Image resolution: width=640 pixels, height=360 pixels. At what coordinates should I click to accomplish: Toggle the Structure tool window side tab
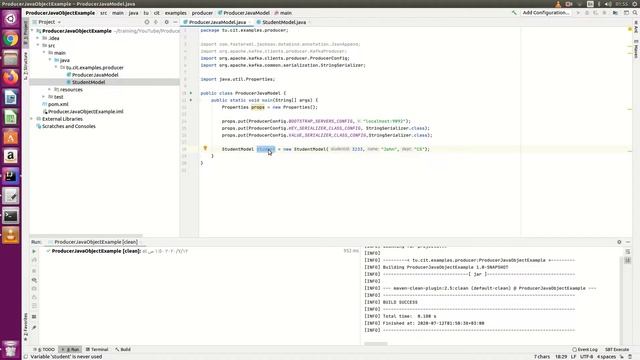coord(26,65)
